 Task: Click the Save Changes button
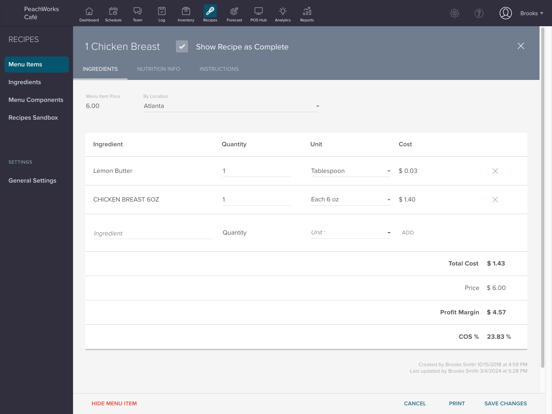[x=506, y=403]
